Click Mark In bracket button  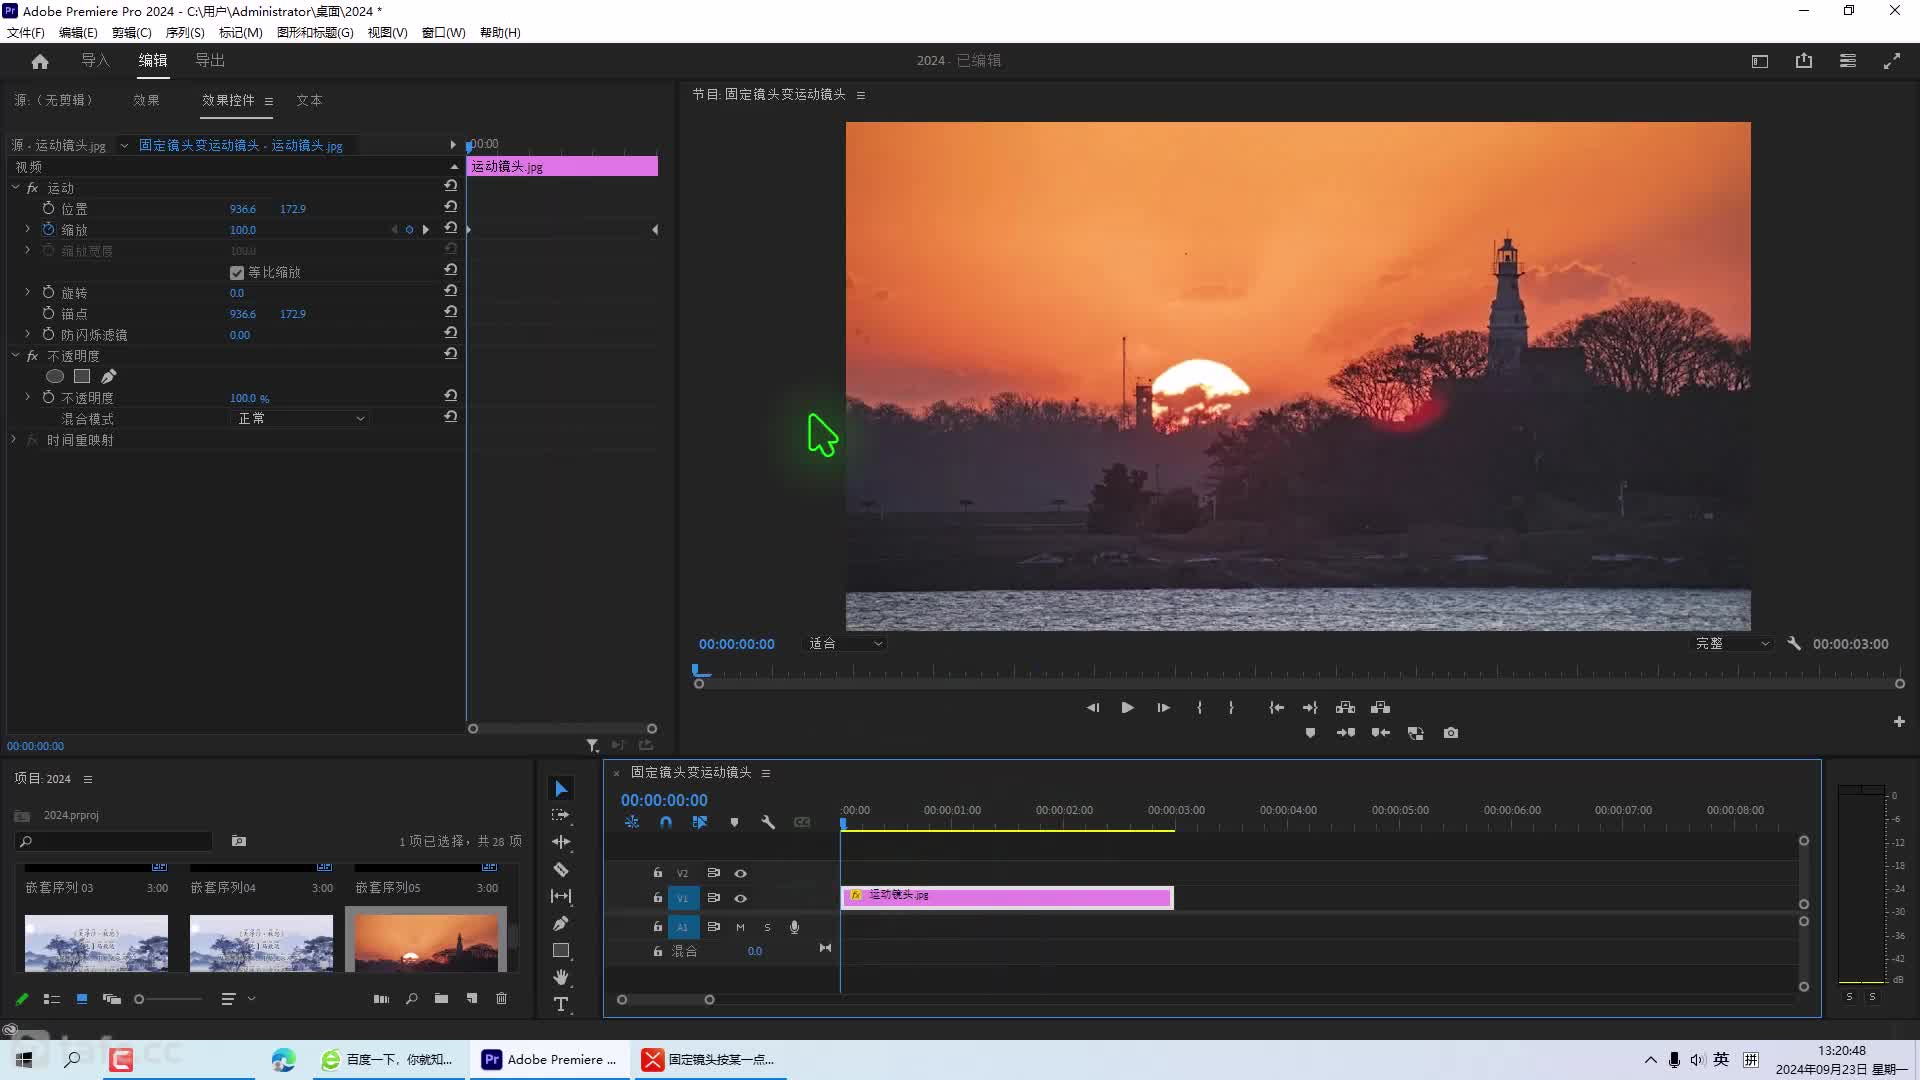[1199, 707]
